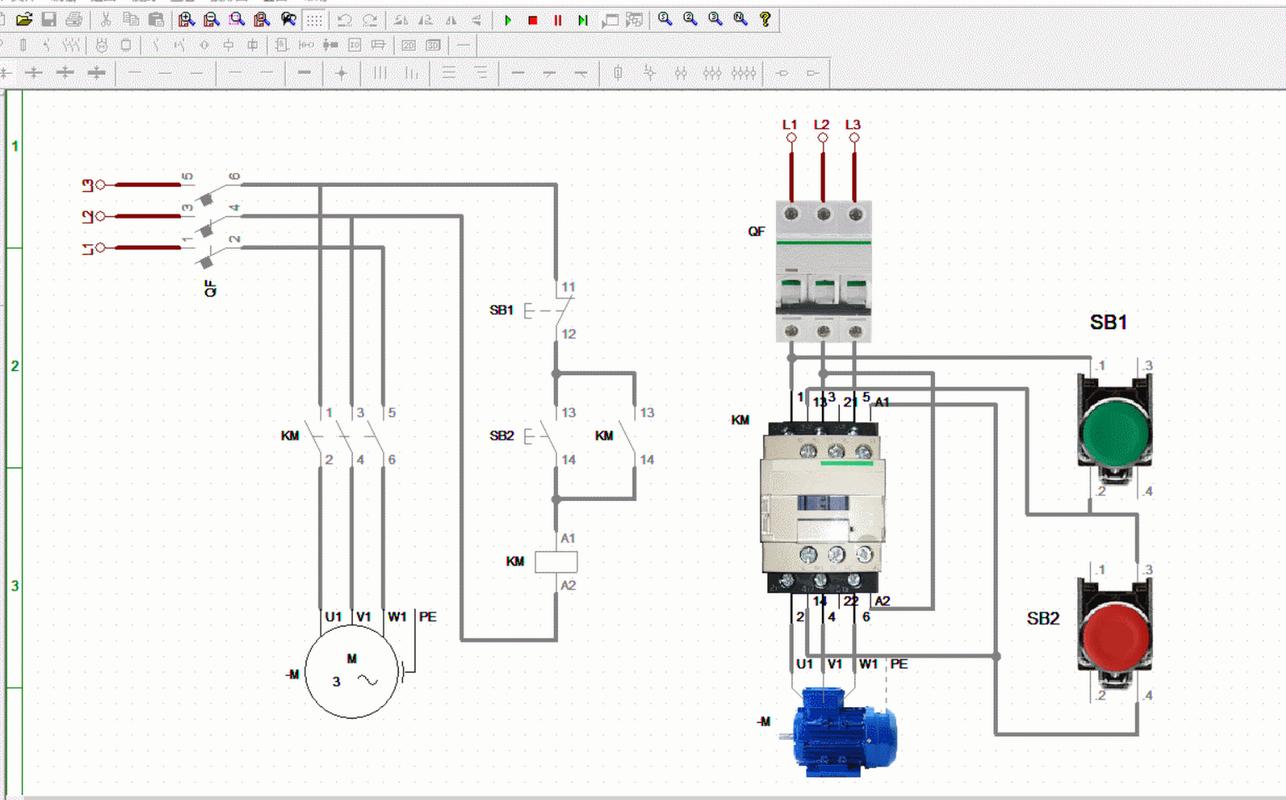The width and height of the screenshot is (1286, 800).
Task: Toggle the dotted grid display button
Action: [x=314, y=20]
